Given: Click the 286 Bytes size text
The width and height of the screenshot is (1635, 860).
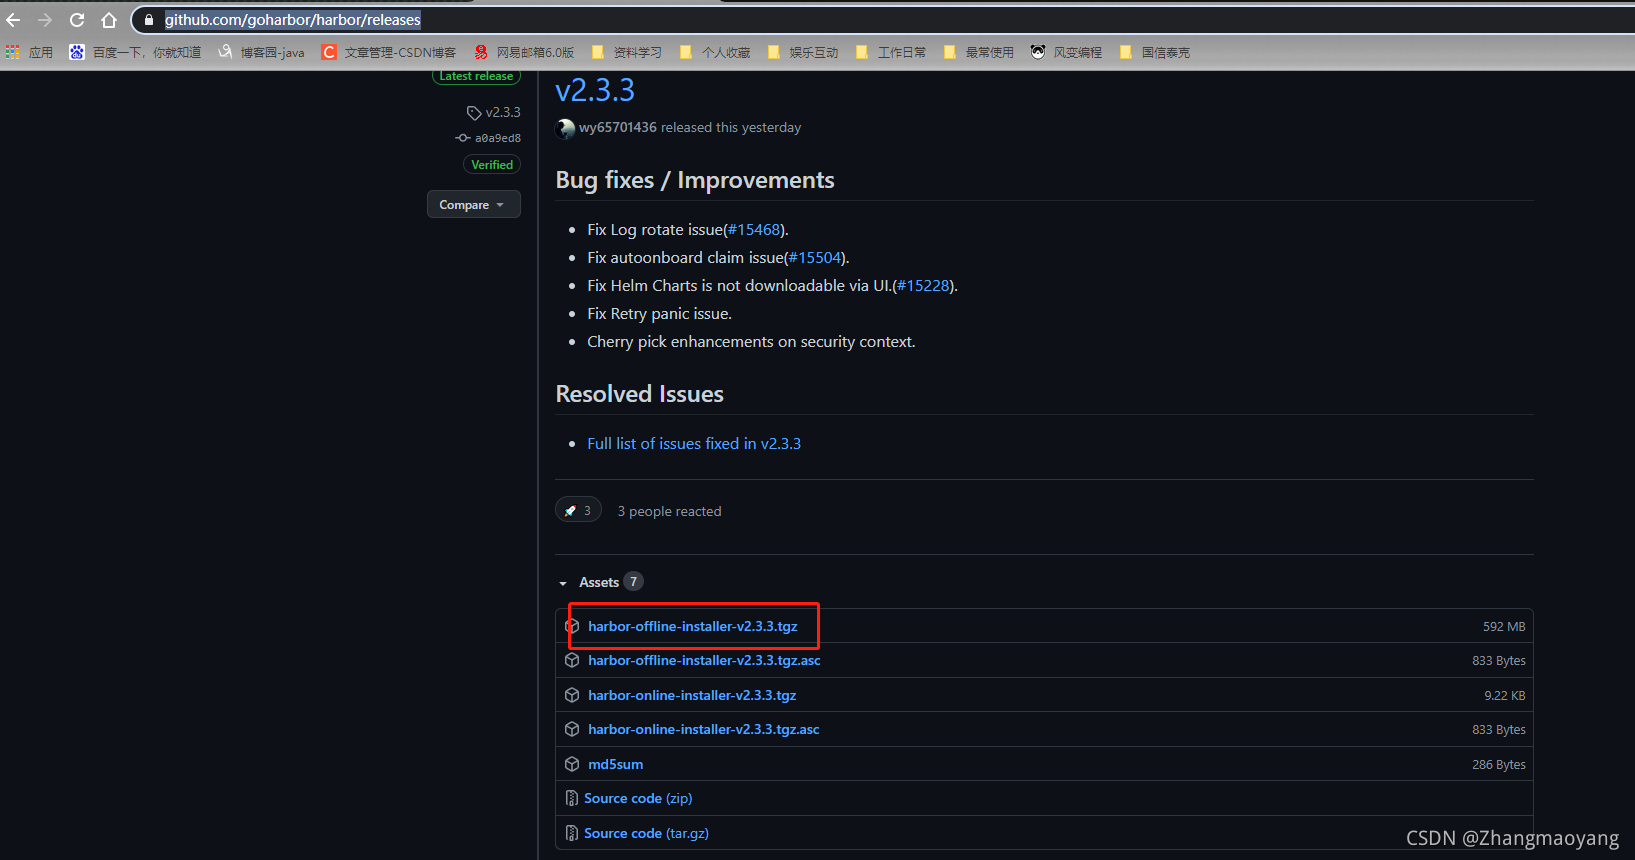Looking at the screenshot, I should click(x=1499, y=765).
